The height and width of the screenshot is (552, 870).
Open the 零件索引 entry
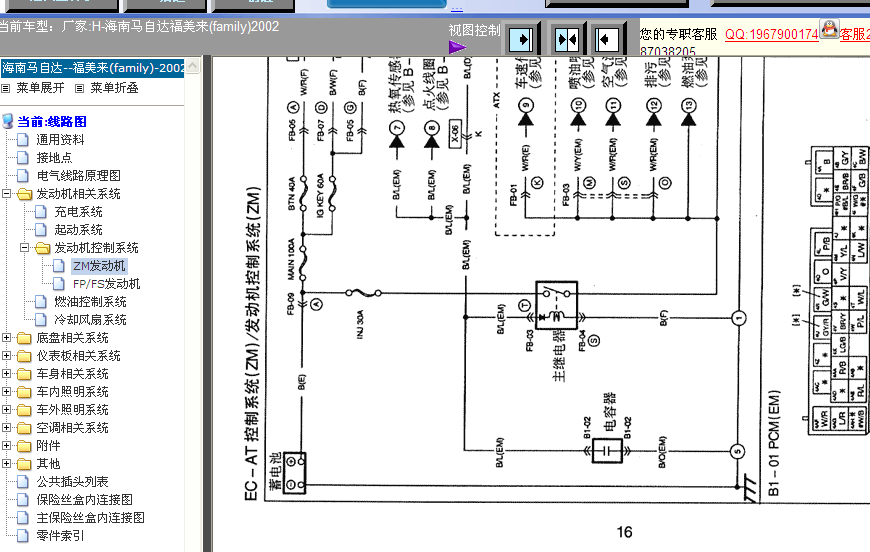coord(60,535)
